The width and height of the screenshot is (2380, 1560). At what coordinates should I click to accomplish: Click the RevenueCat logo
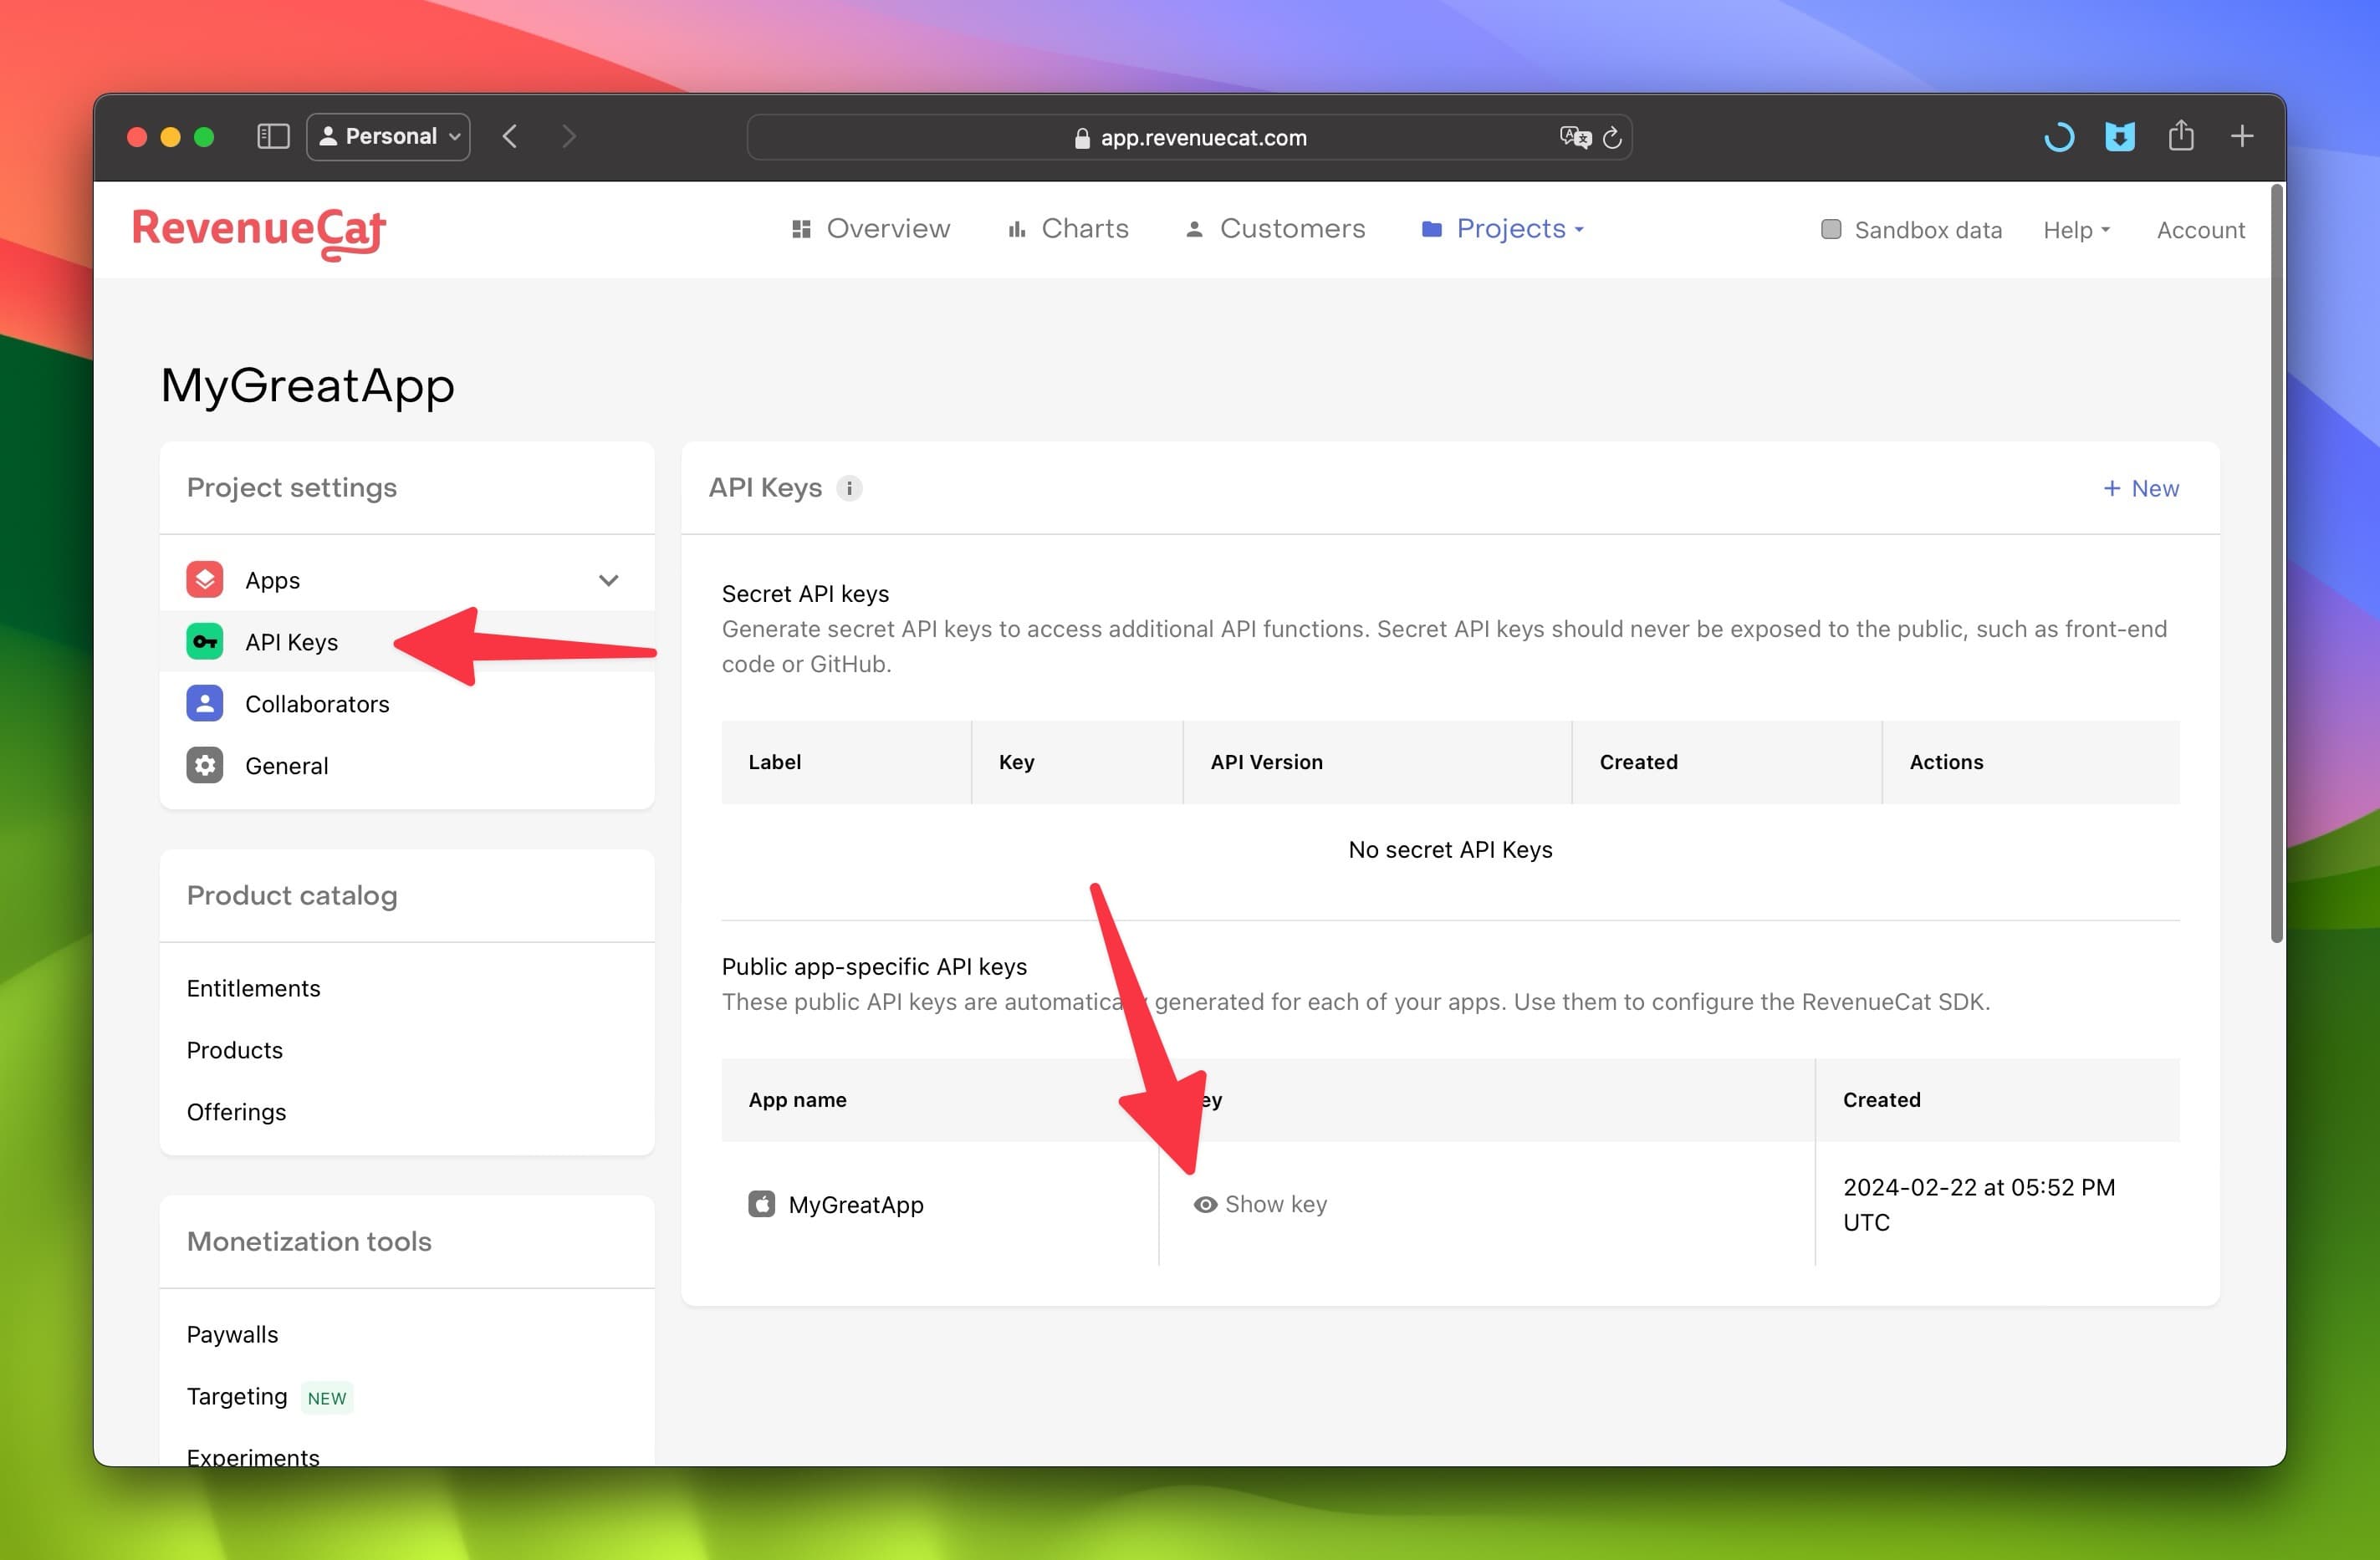pos(259,232)
